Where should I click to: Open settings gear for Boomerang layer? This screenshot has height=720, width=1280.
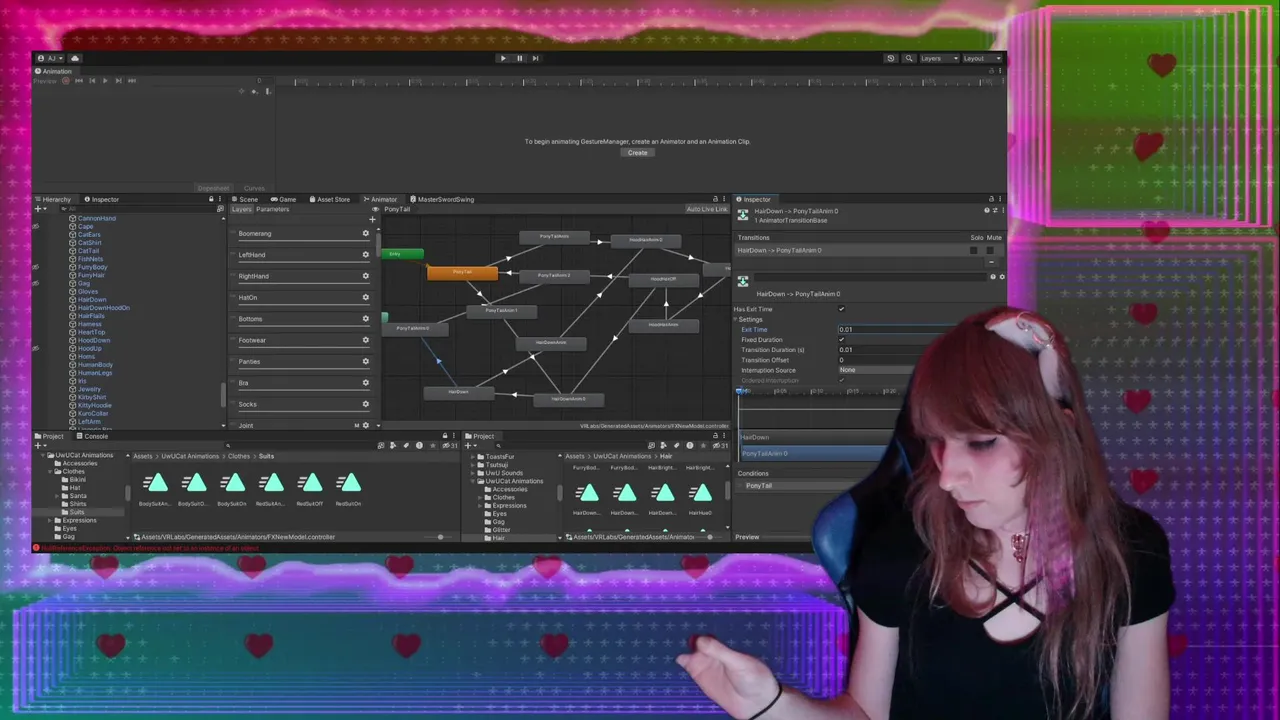(x=365, y=233)
